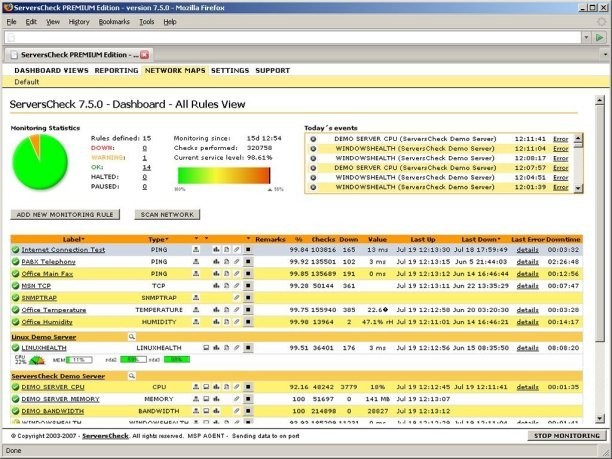Switch to NETWORK MAPS
The width and height of the screenshot is (612, 459).
tap(175, 71)
